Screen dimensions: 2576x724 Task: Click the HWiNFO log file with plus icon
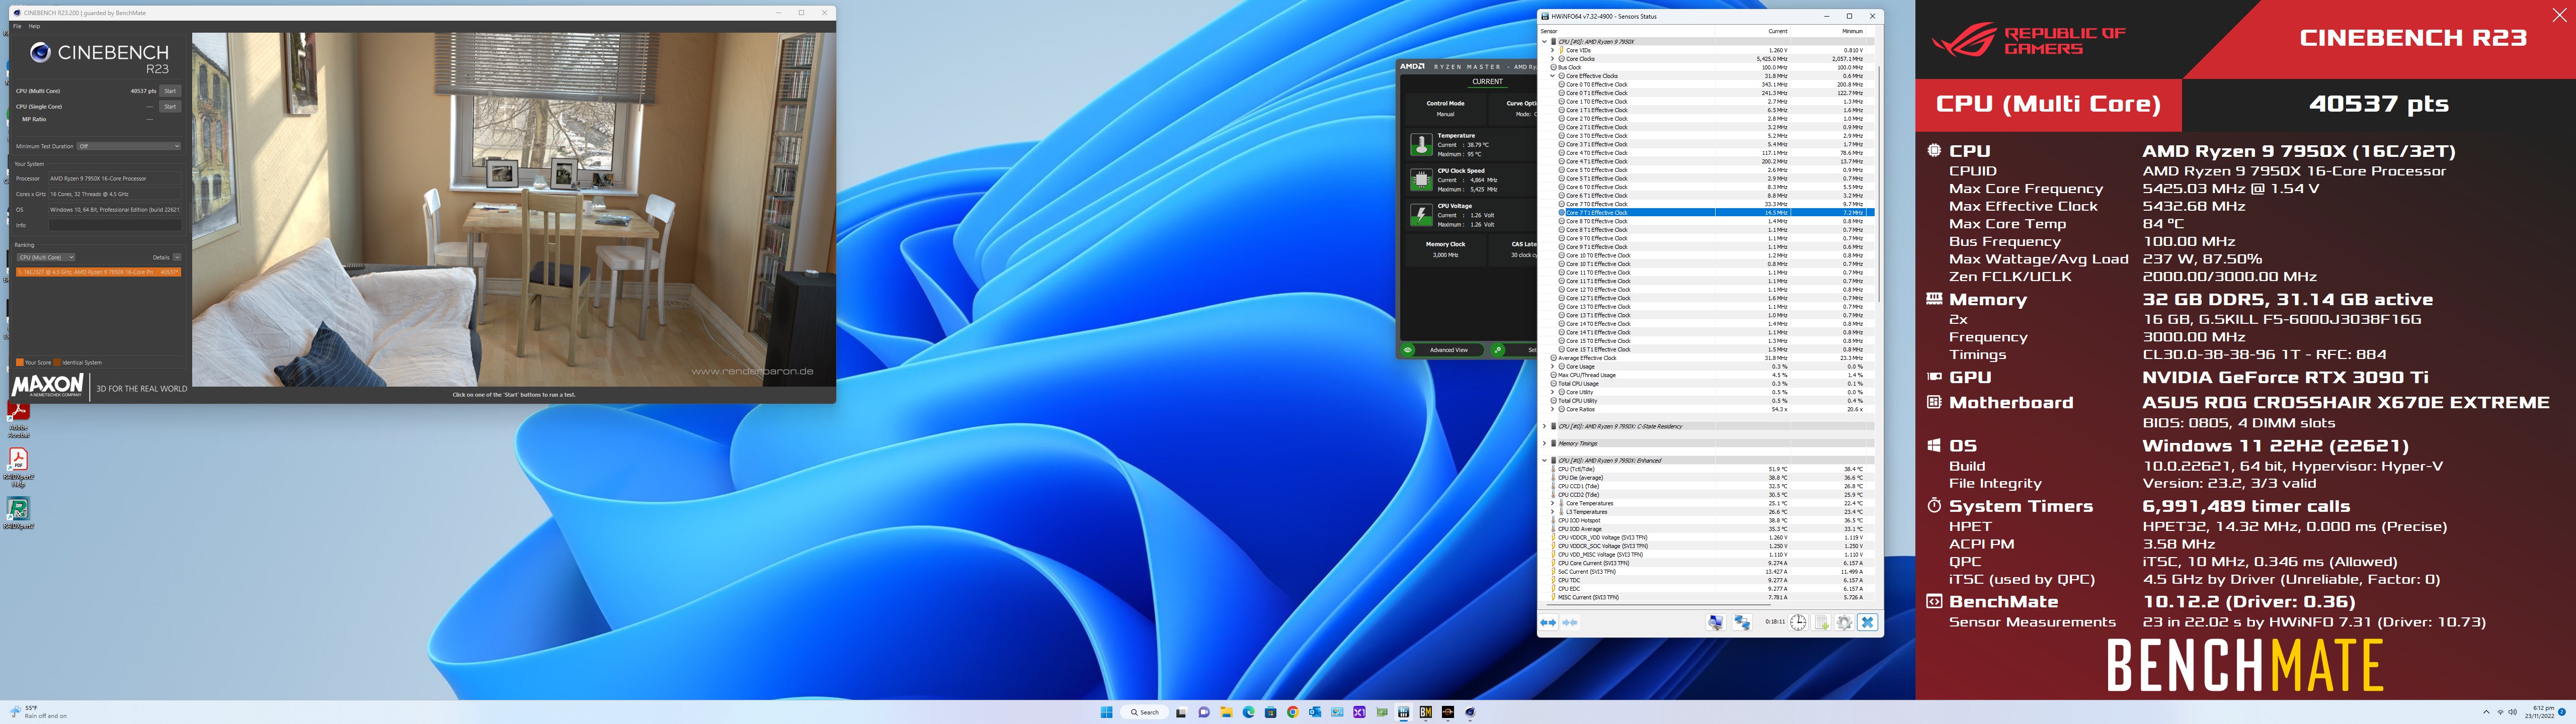coord(1822,622)
